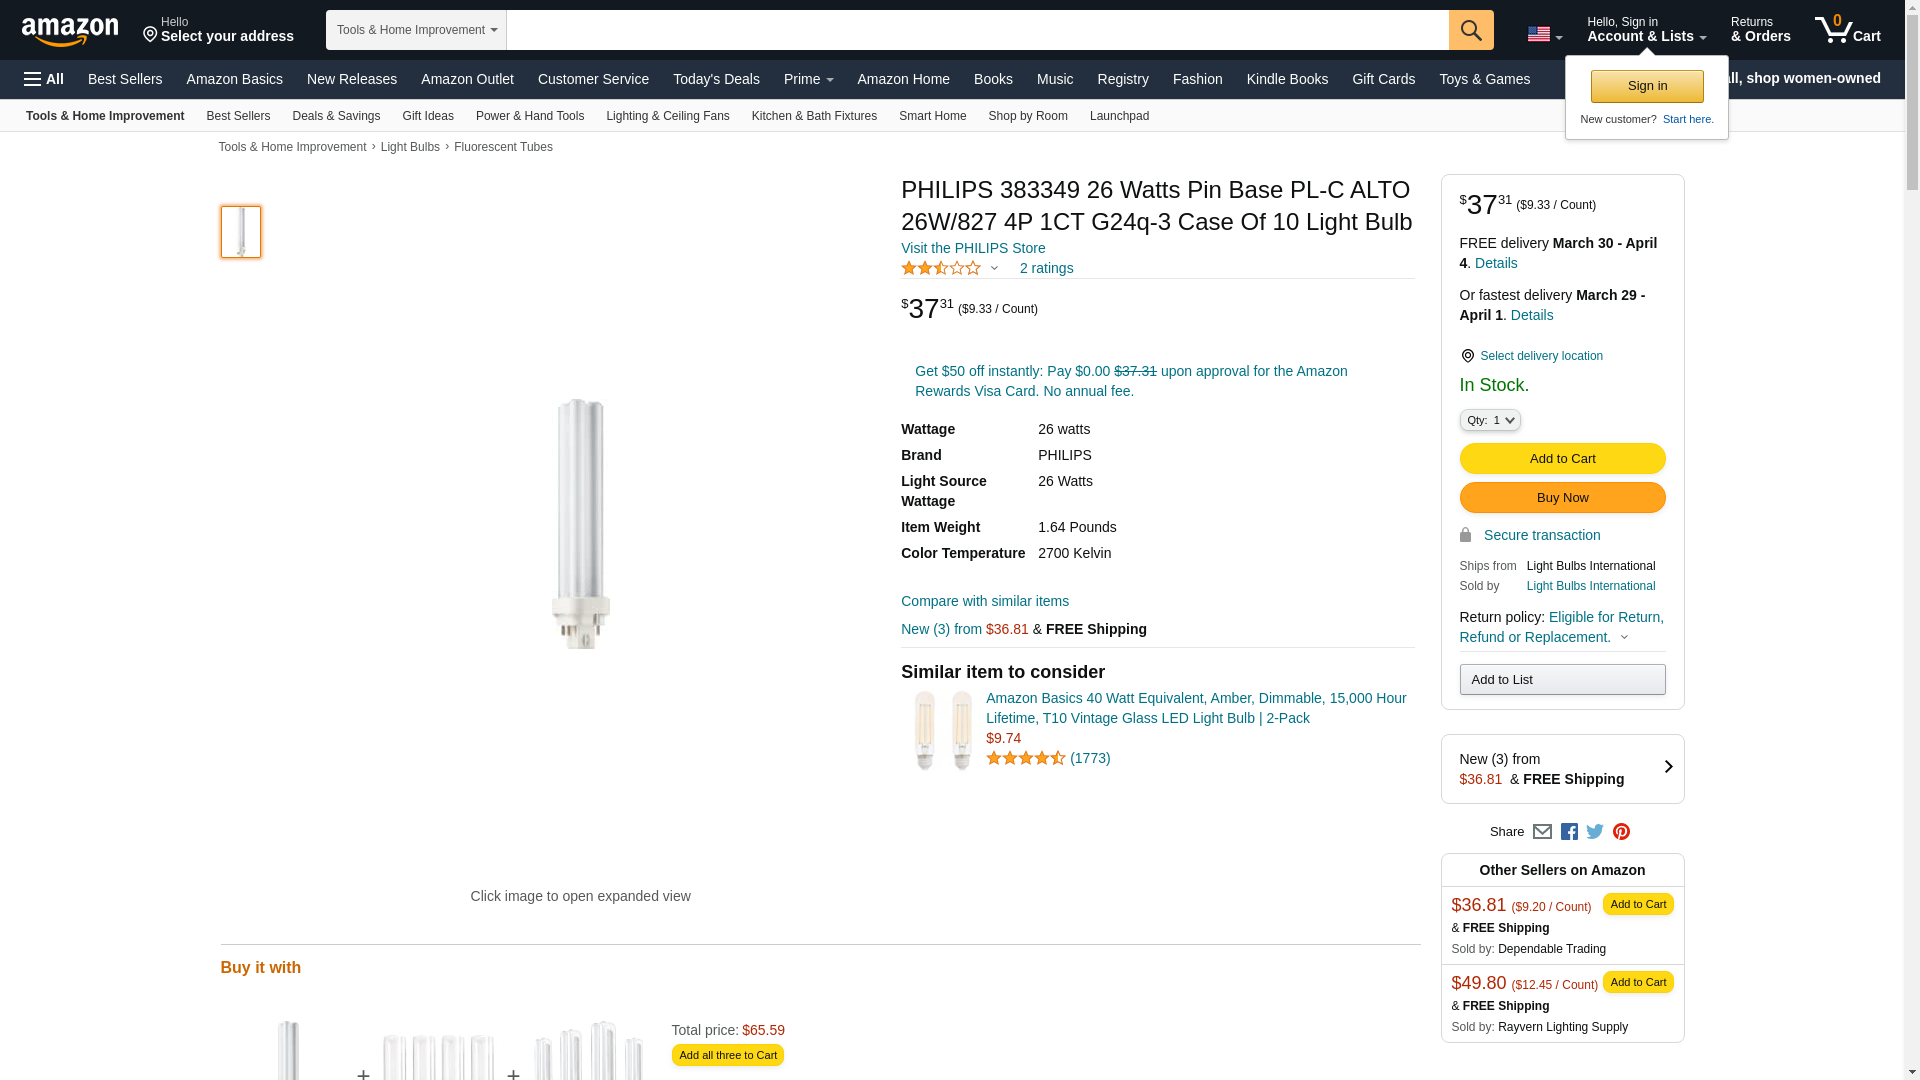Expand the search category dropdown
This screenshot has height=1080, width=1920.
(x=416, y=30)
